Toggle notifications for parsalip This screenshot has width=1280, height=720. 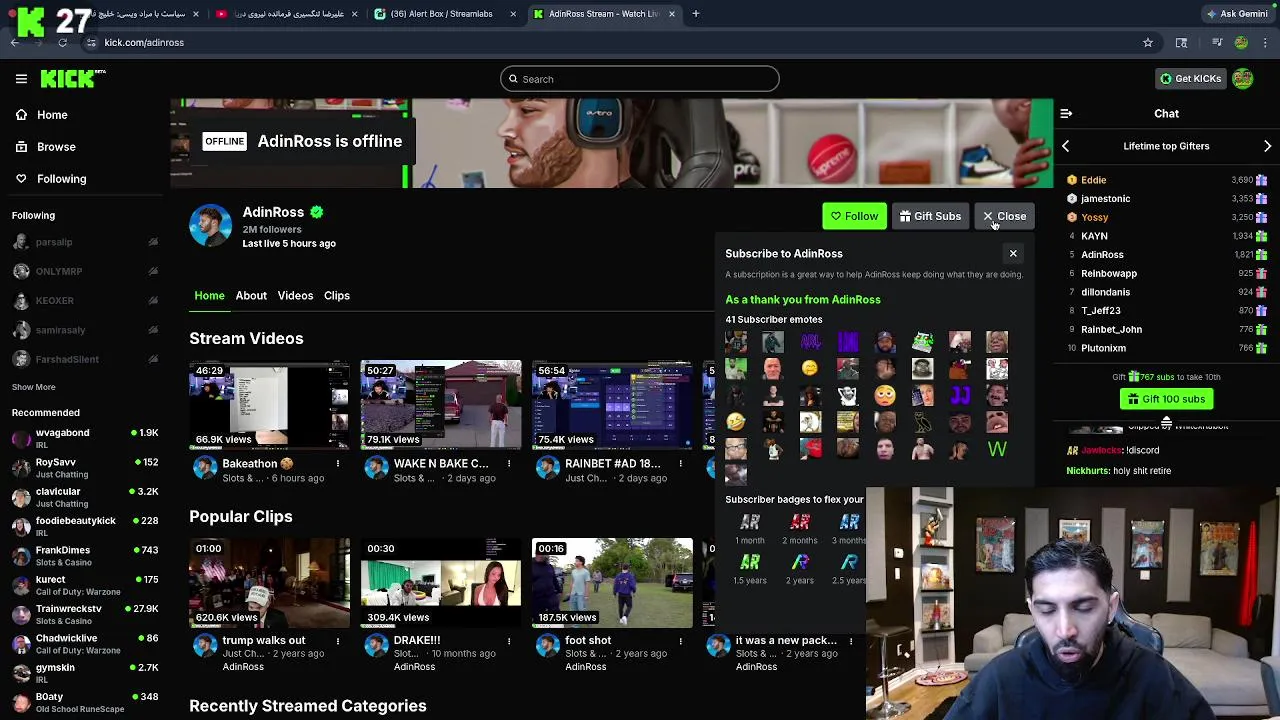(x=153, y=242)
